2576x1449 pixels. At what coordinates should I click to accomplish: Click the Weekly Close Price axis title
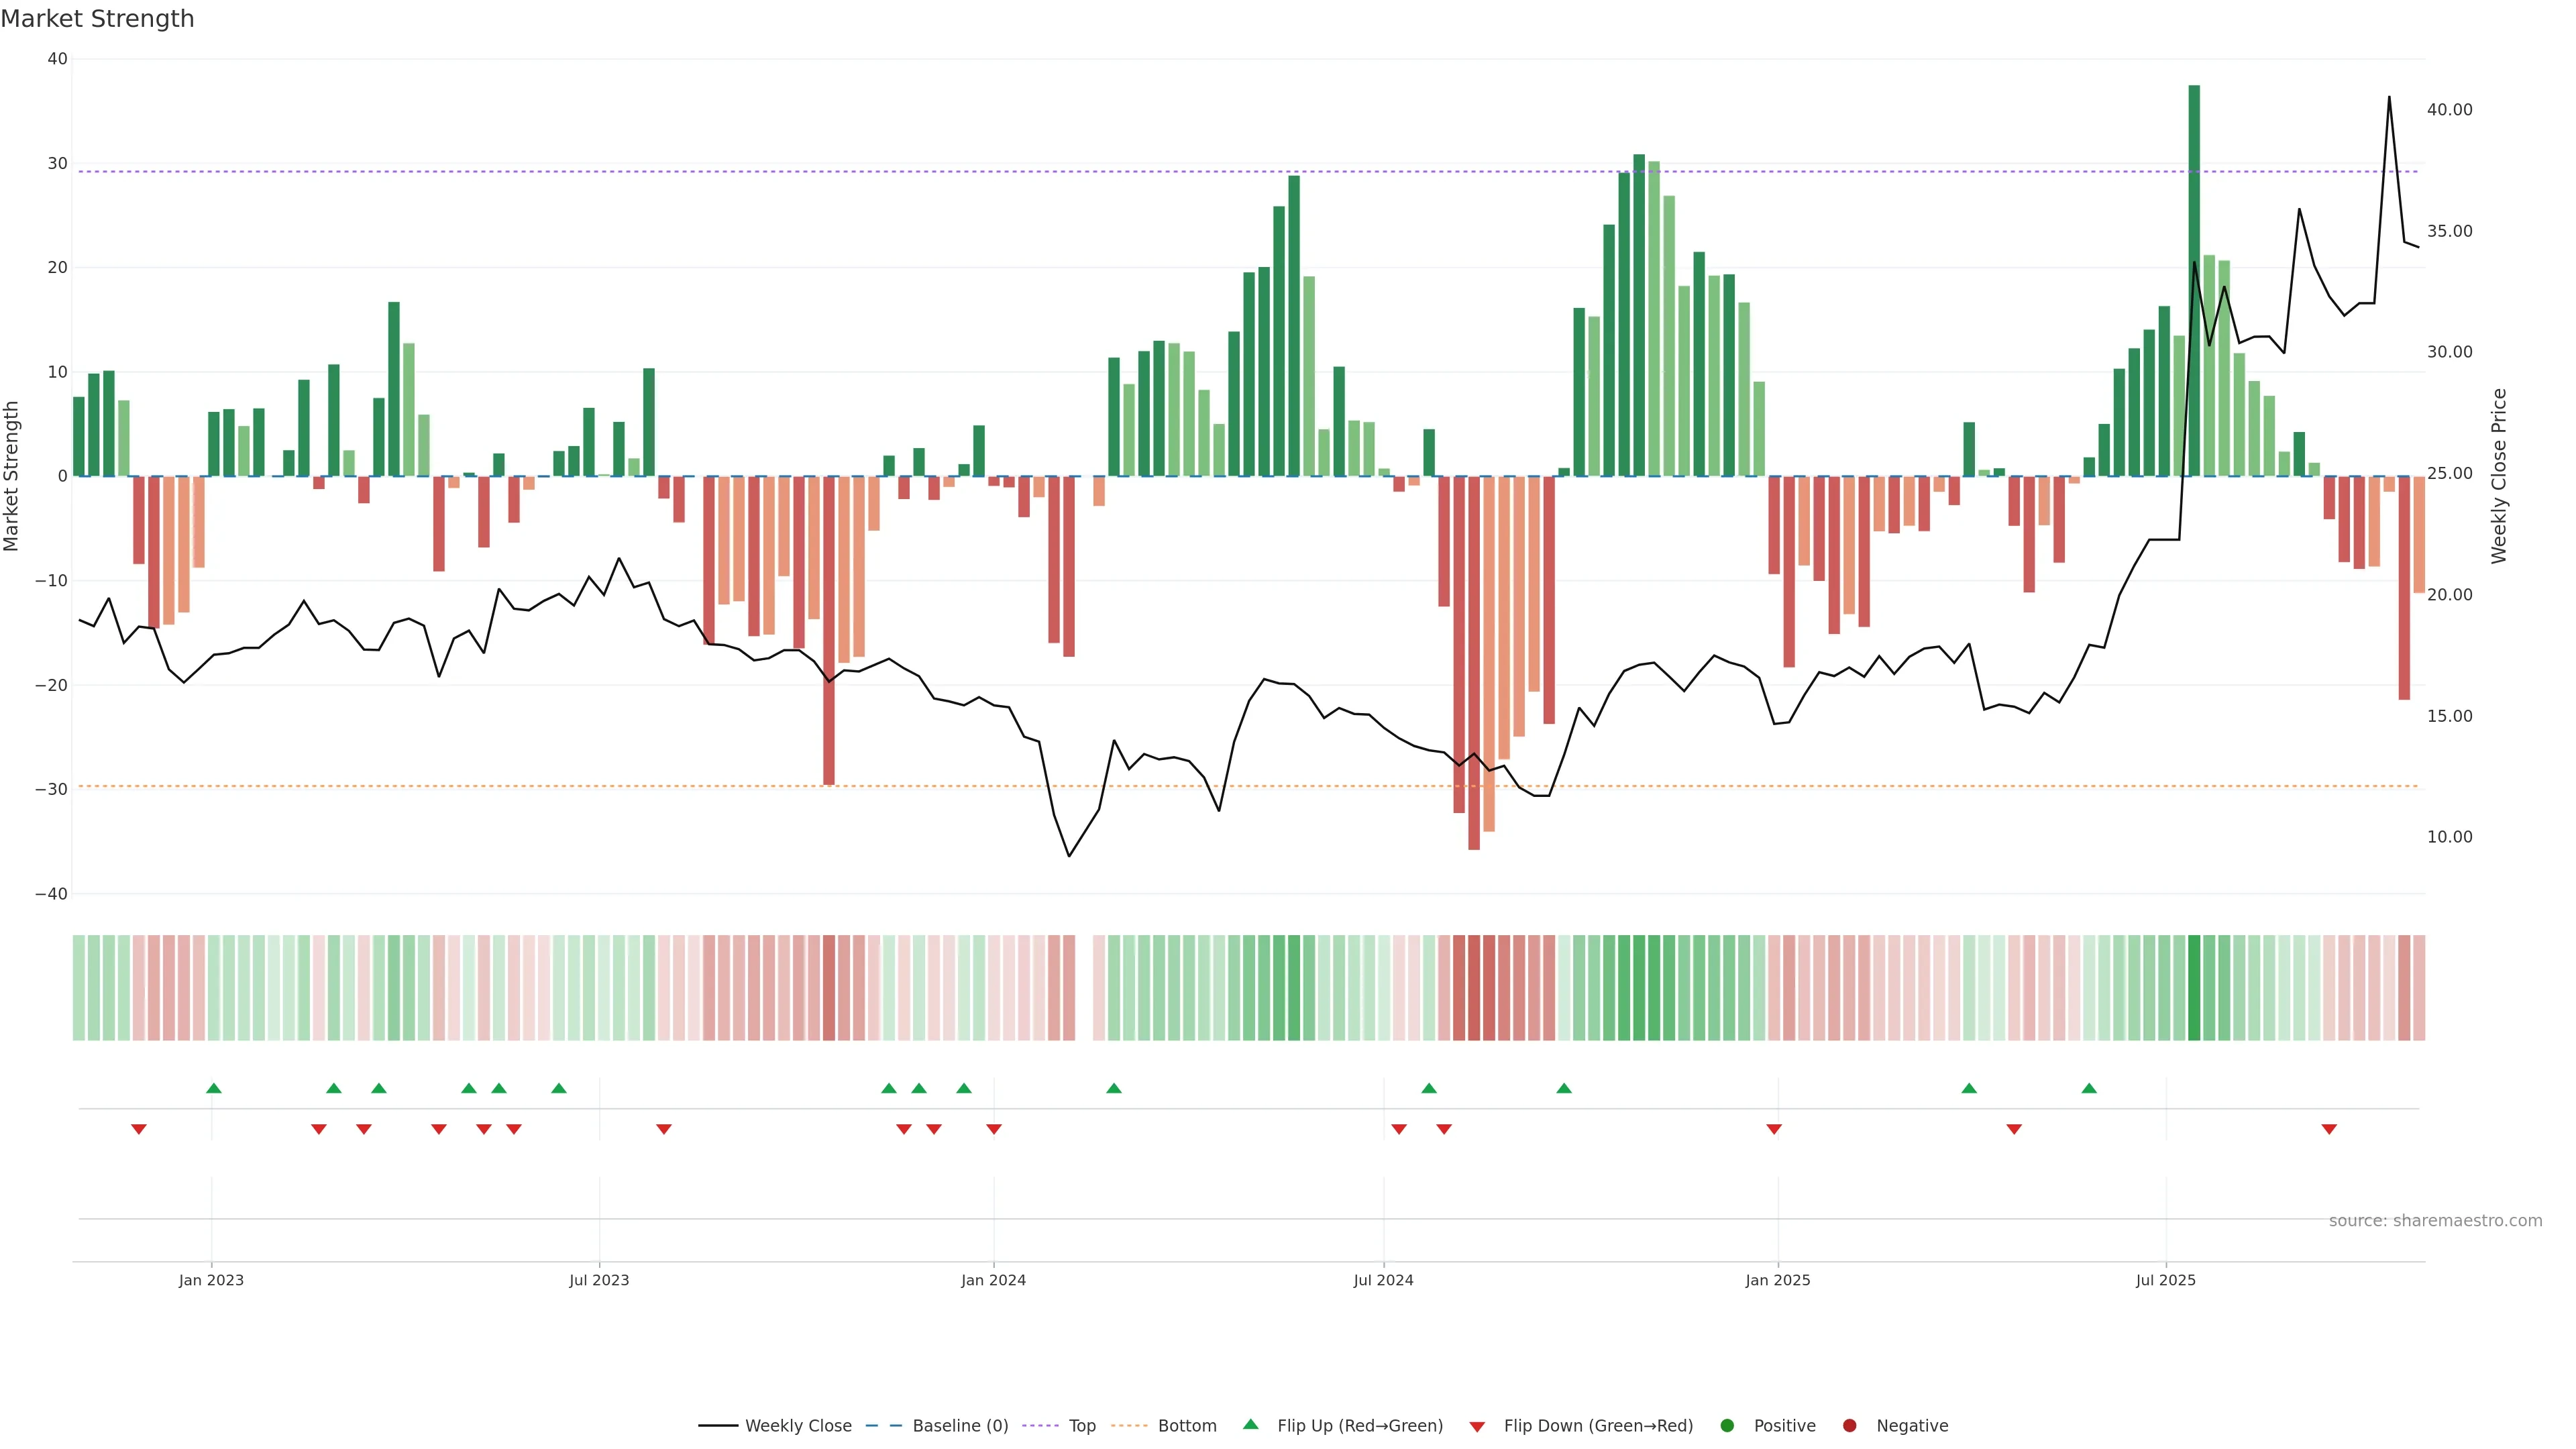click(x=2499, y=476)
